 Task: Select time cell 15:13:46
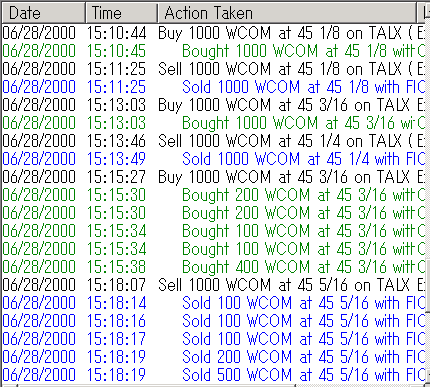(116, 141)
